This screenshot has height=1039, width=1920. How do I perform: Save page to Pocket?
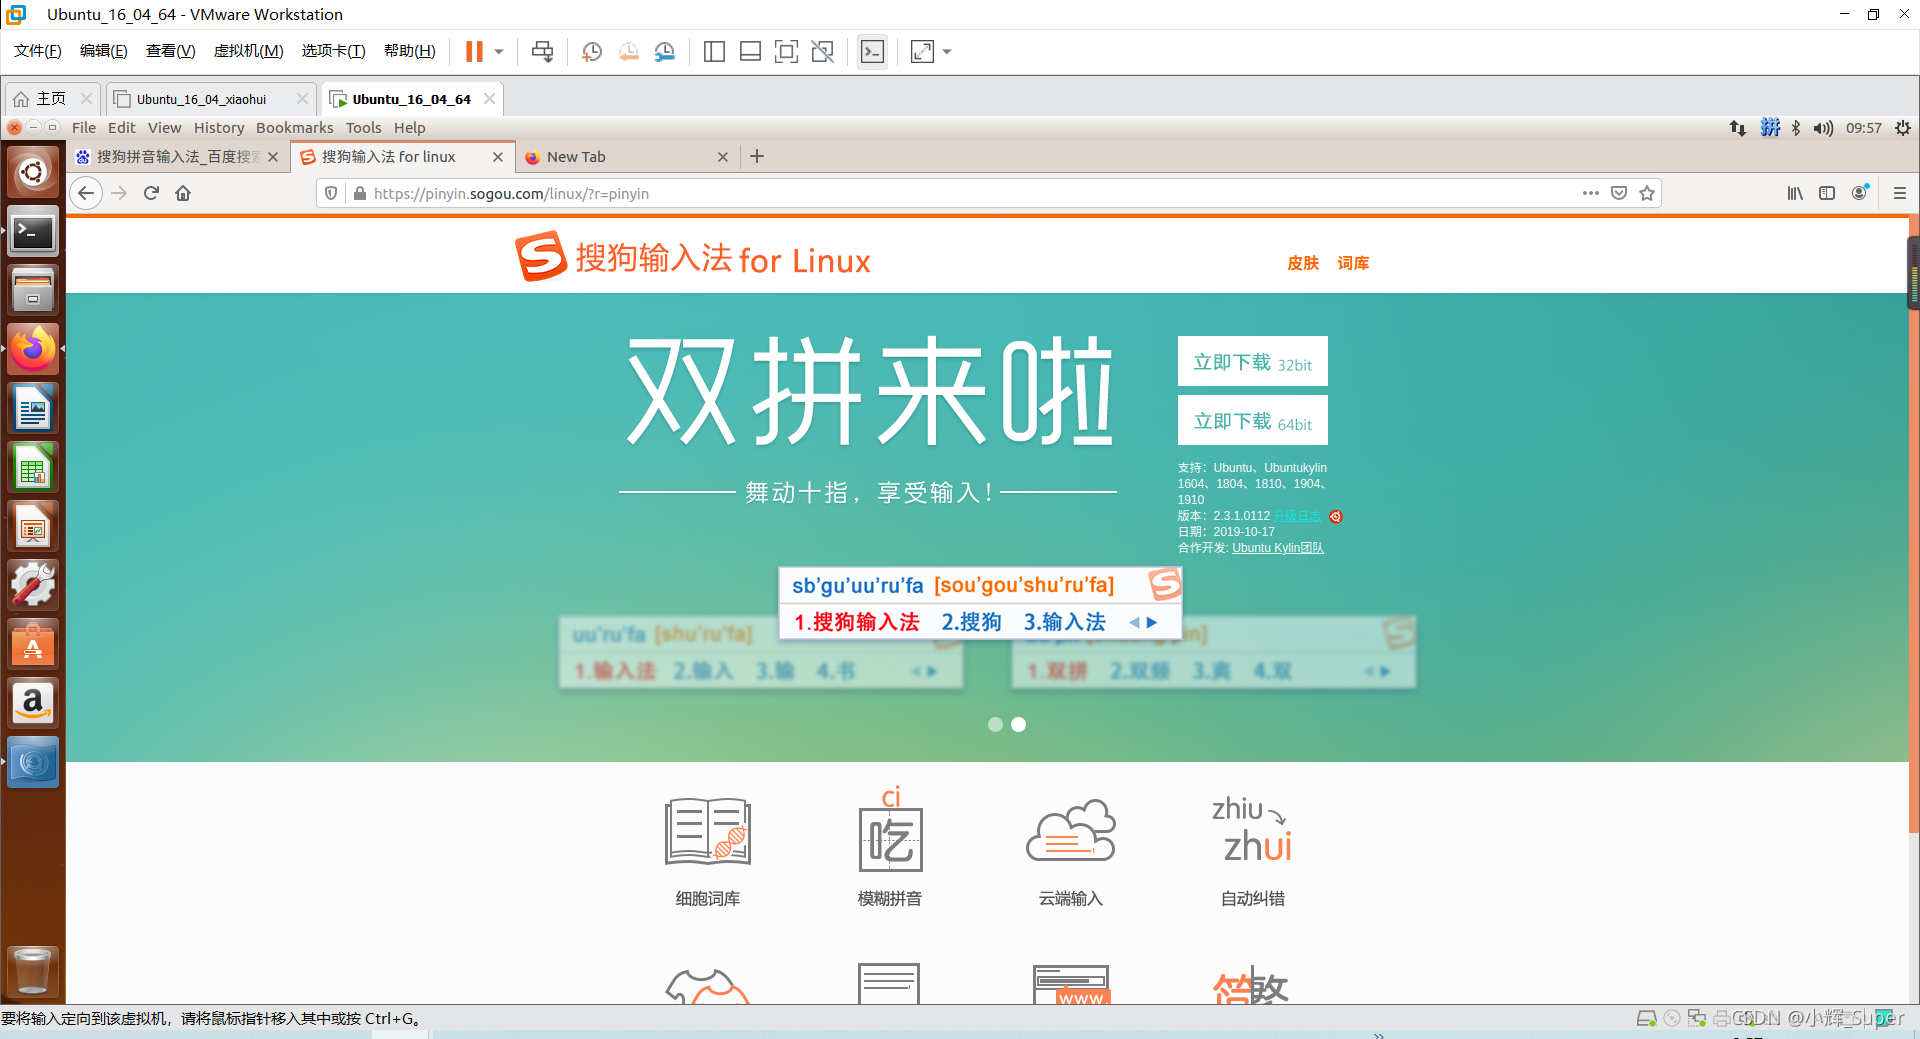click(1619, 193)
